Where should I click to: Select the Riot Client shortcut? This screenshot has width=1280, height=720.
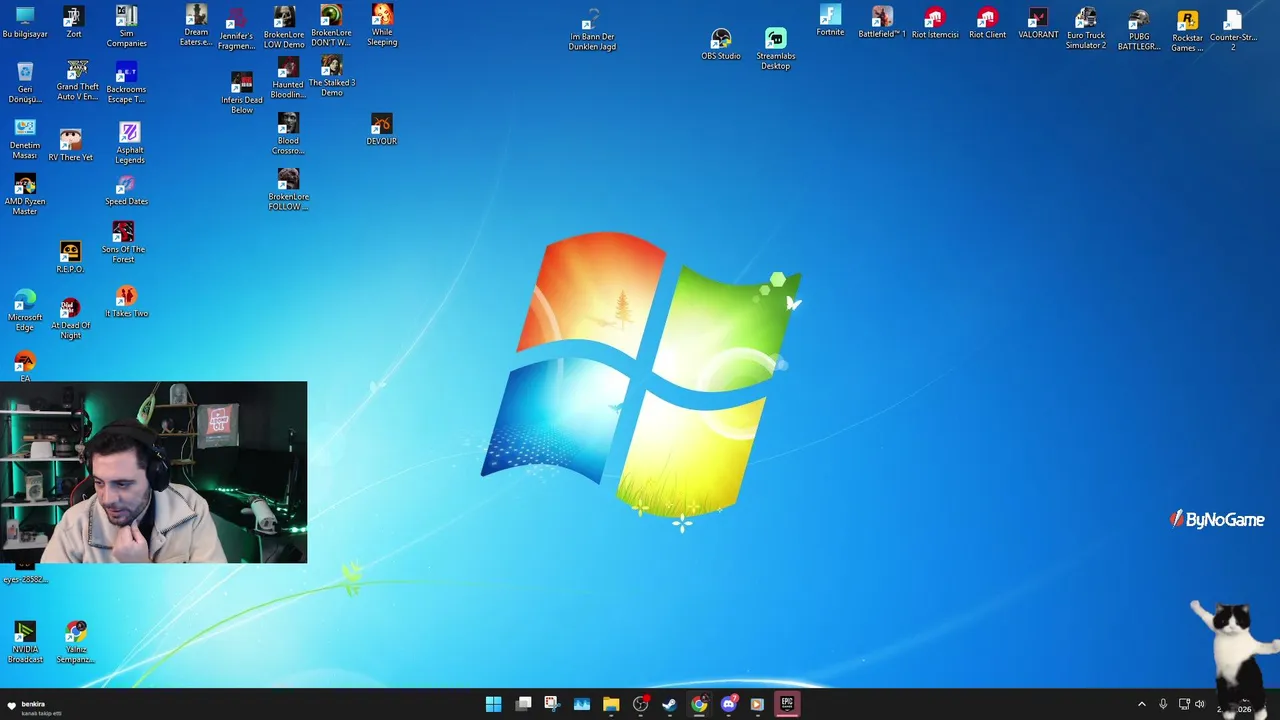point(988,22)
